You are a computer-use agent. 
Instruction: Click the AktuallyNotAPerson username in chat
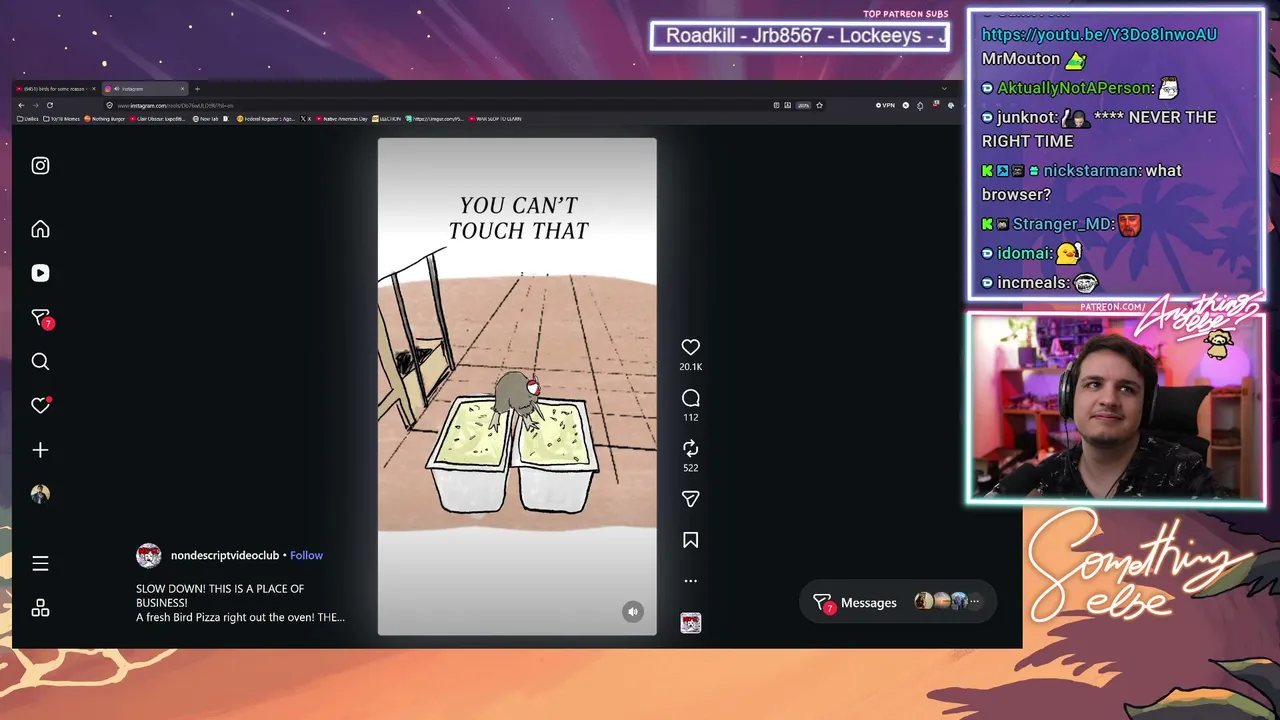(x=1074, y=89)
